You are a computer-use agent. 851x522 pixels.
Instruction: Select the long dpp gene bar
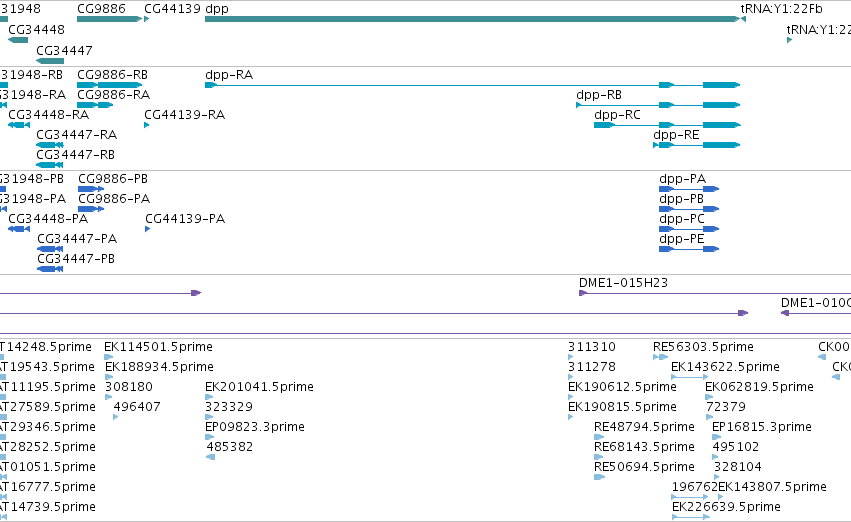pyautogui.click(x=472, y=19)
